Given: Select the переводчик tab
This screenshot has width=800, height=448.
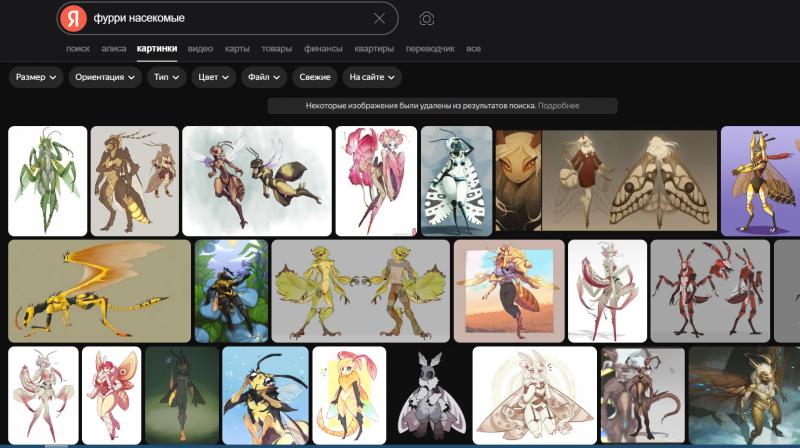Looking at the screenshot, I should (431, 48).
